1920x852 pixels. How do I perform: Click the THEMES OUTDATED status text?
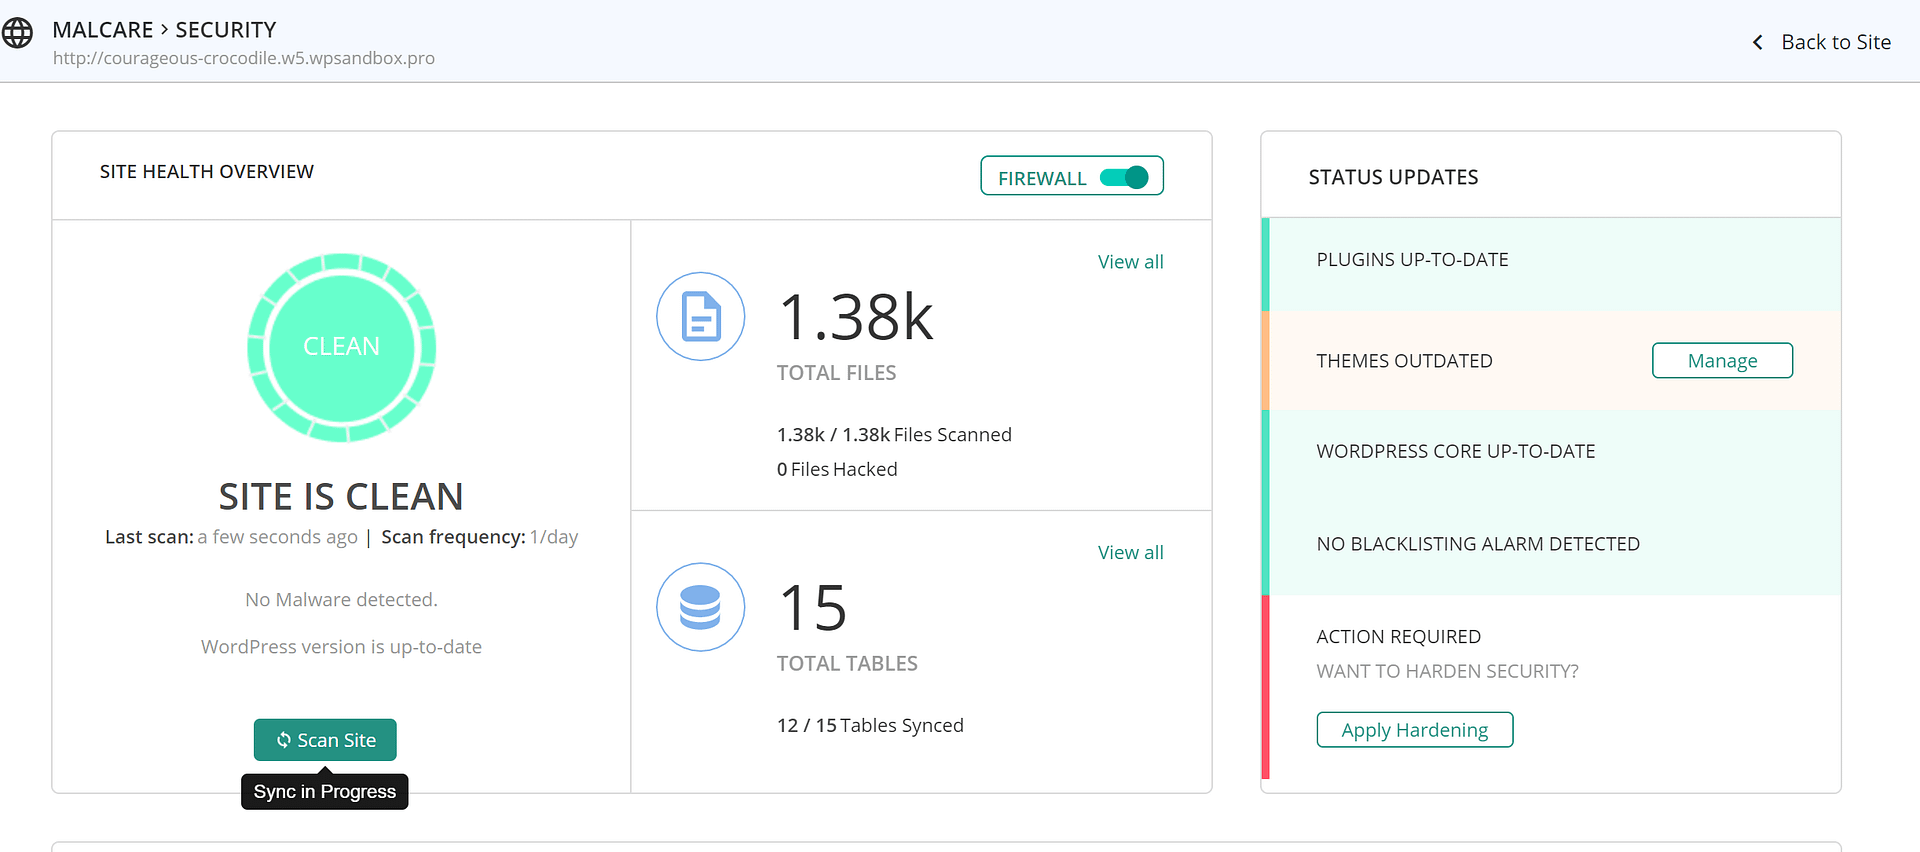pyautogui.click(x=1404, y=361)
